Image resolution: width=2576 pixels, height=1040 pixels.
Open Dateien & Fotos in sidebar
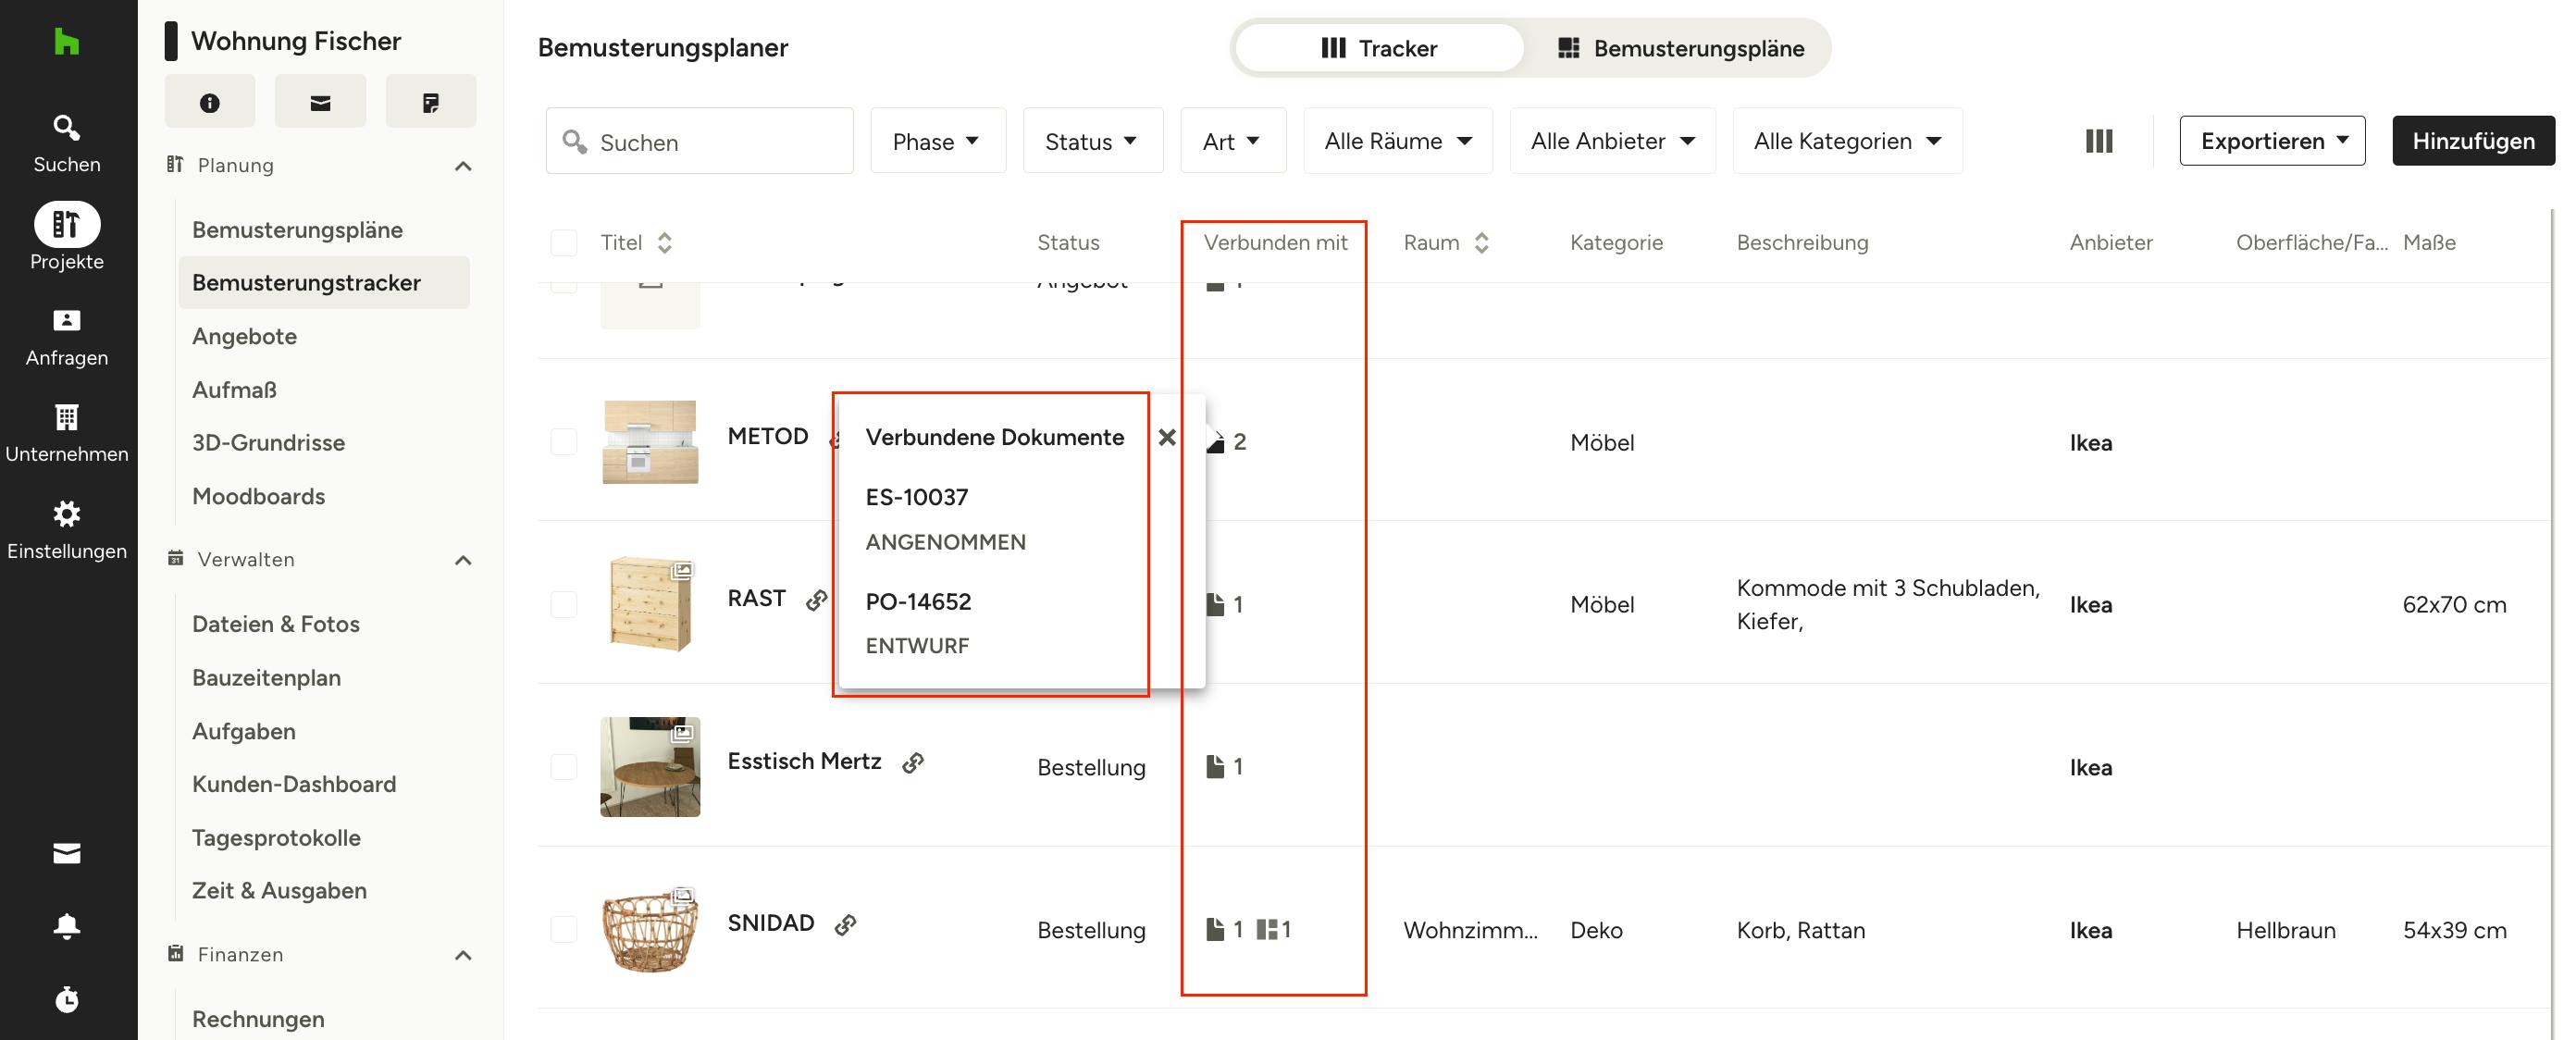[x=276, y=624]
